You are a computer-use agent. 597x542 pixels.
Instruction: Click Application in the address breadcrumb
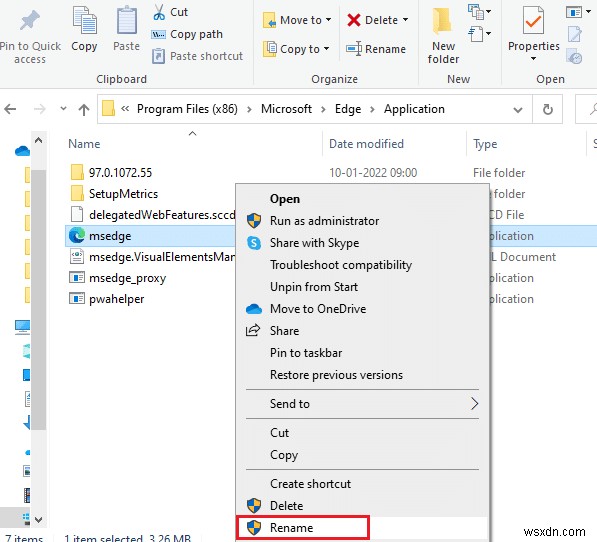tap(414, 109)
